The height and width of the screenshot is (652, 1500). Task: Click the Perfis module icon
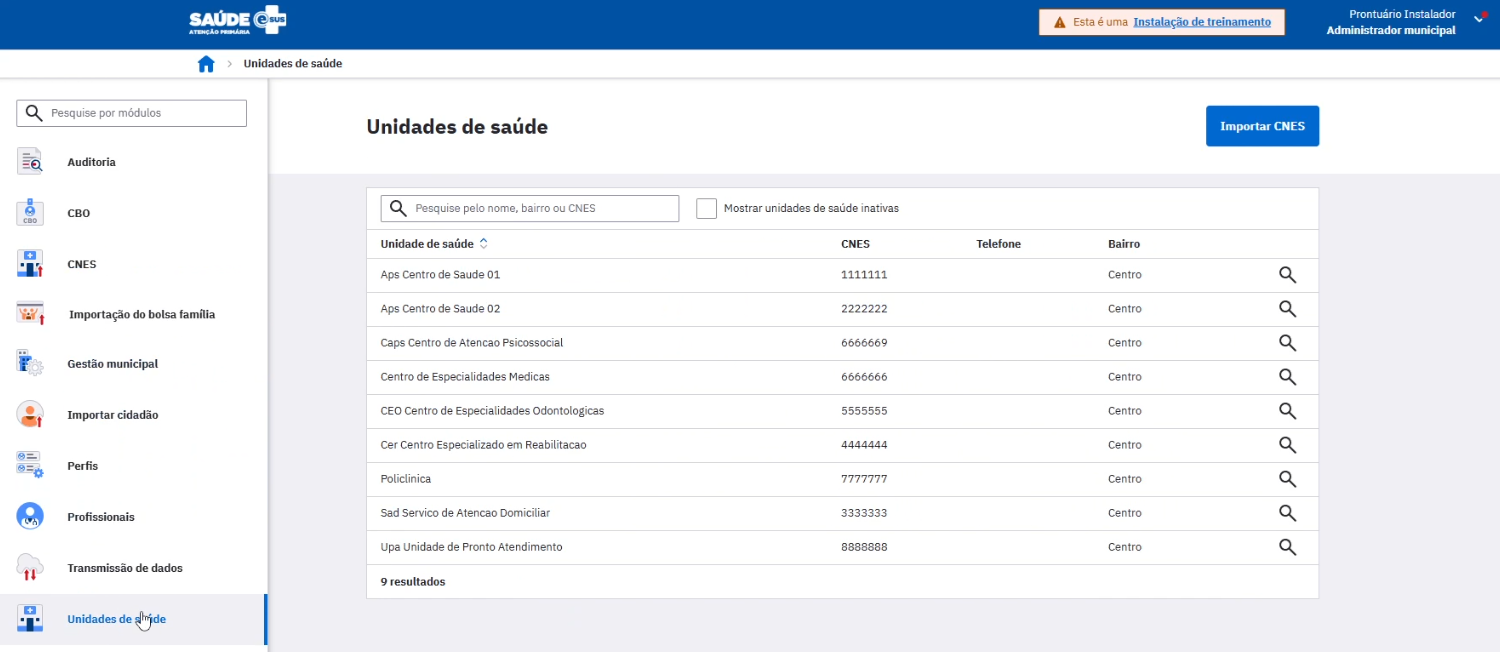coord(30,466)
